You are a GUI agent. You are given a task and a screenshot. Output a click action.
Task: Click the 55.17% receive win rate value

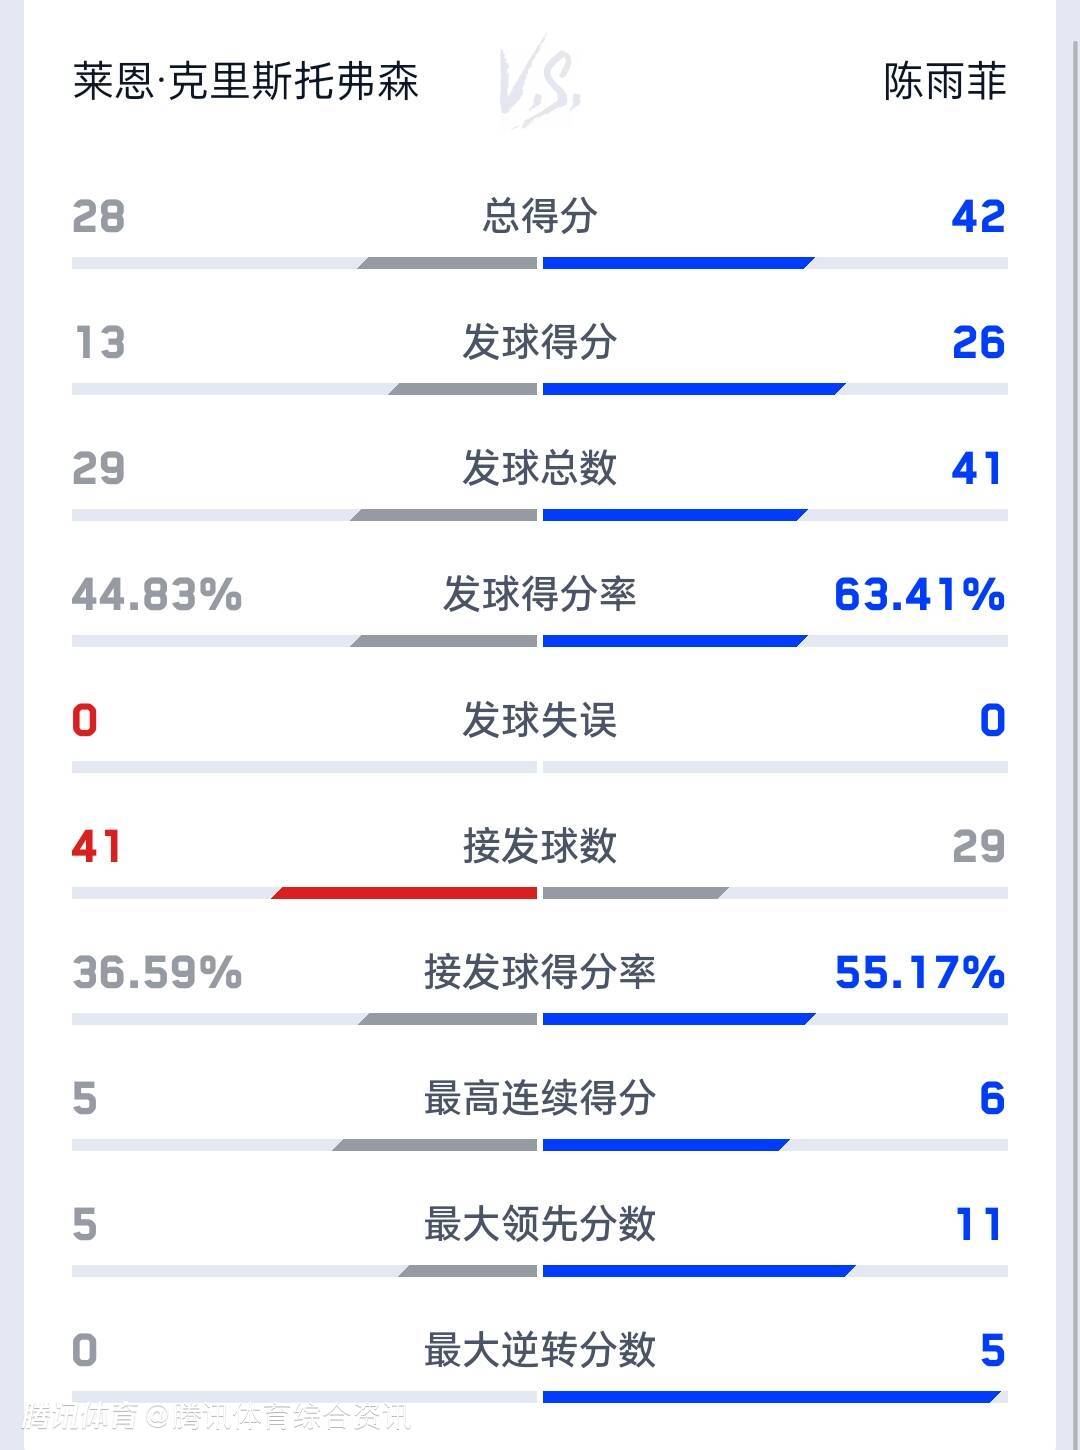point(919,972)
